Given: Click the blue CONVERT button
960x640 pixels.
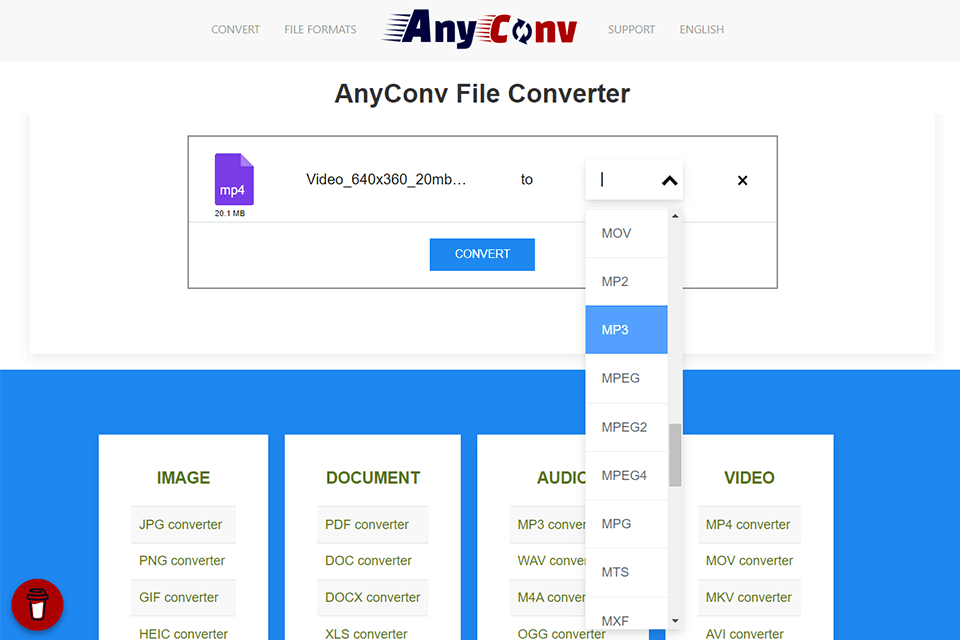Looking at the screenshot, I should pos(482,254).
